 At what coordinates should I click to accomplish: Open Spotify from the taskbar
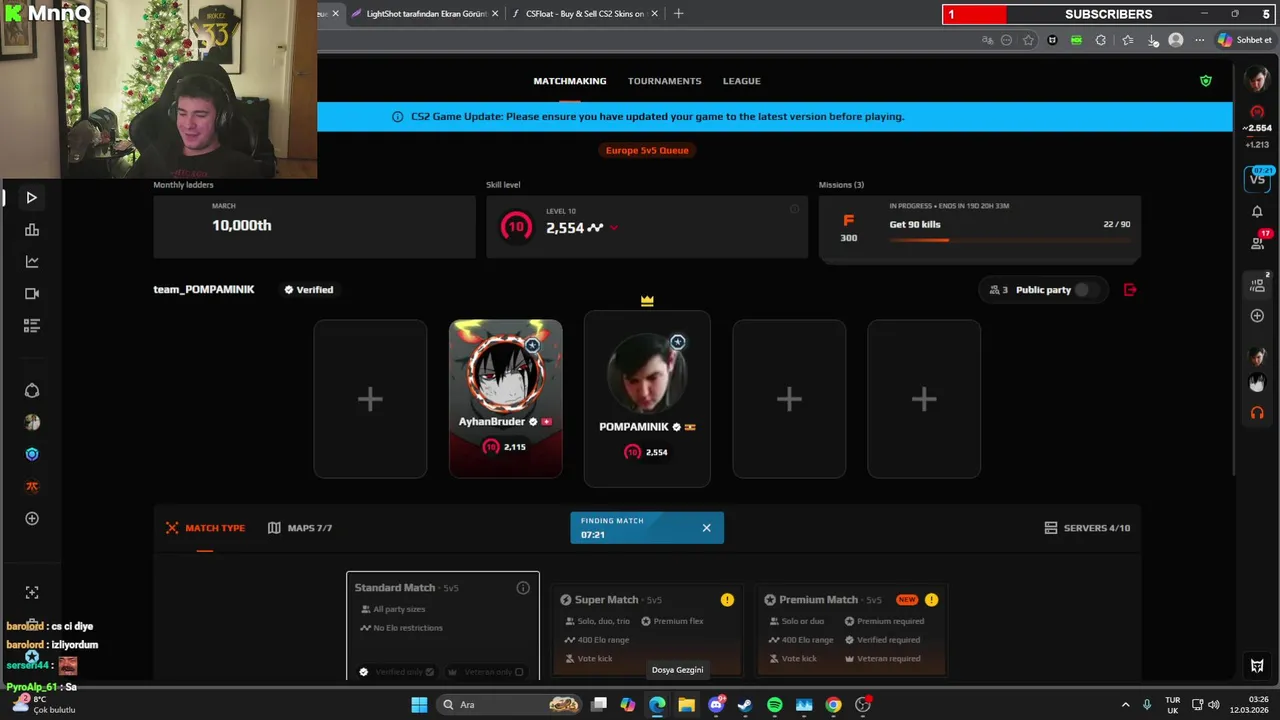pyautogui.click(x=775, y=705)
